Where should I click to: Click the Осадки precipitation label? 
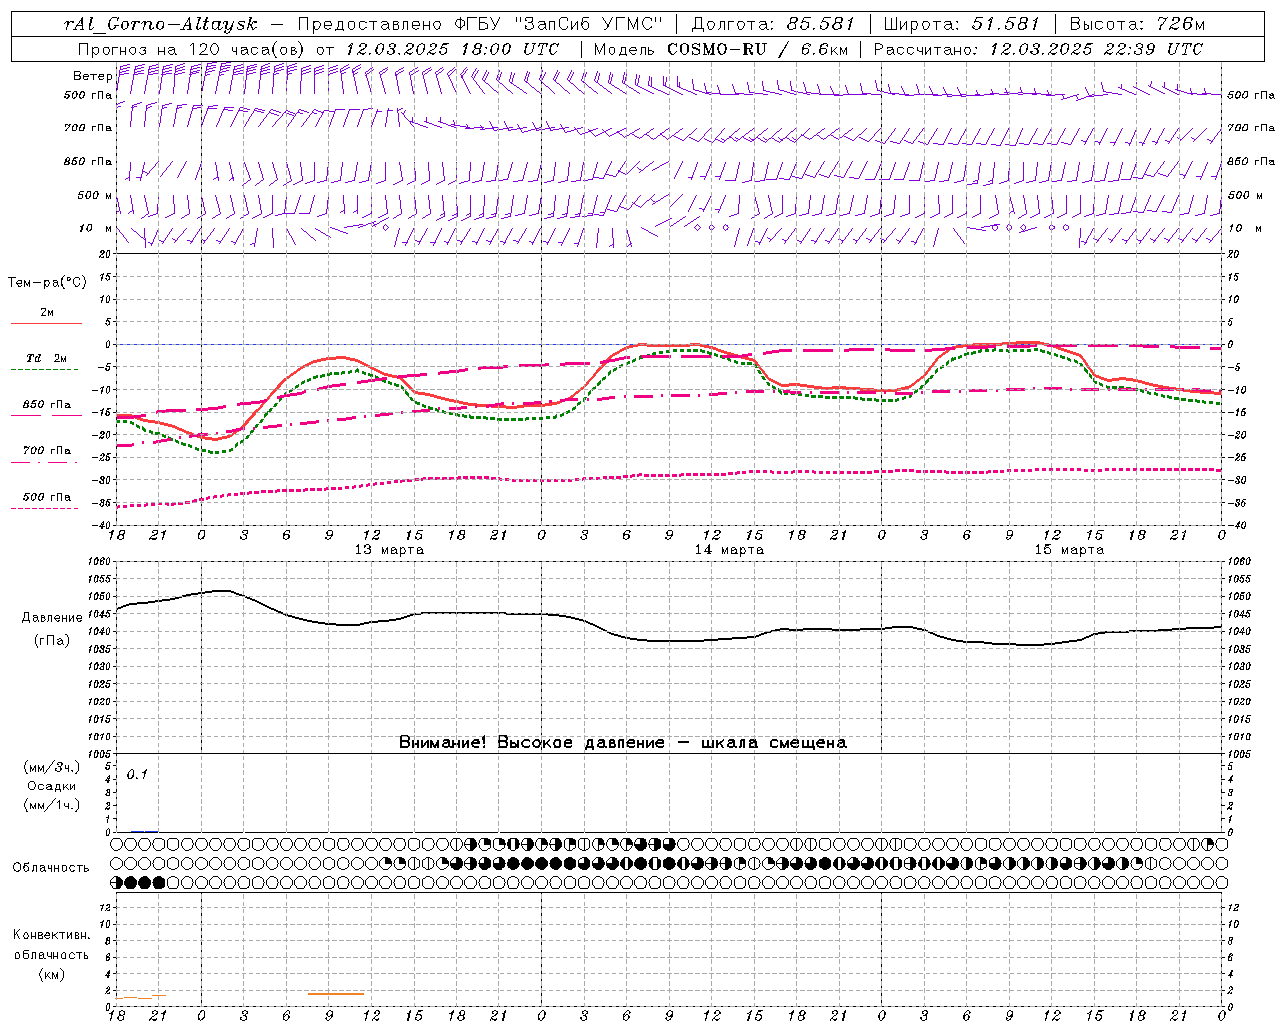51,786
